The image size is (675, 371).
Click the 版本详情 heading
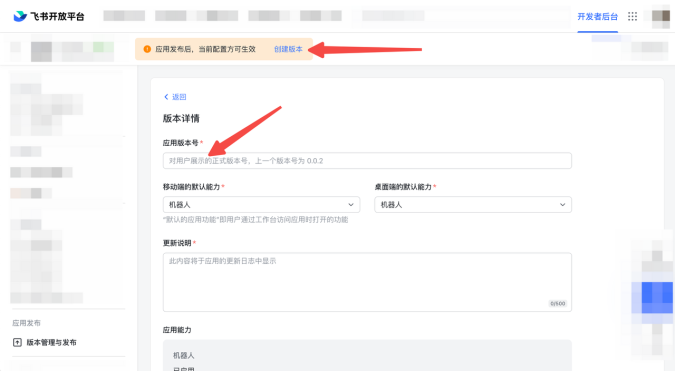click(181, 118)
